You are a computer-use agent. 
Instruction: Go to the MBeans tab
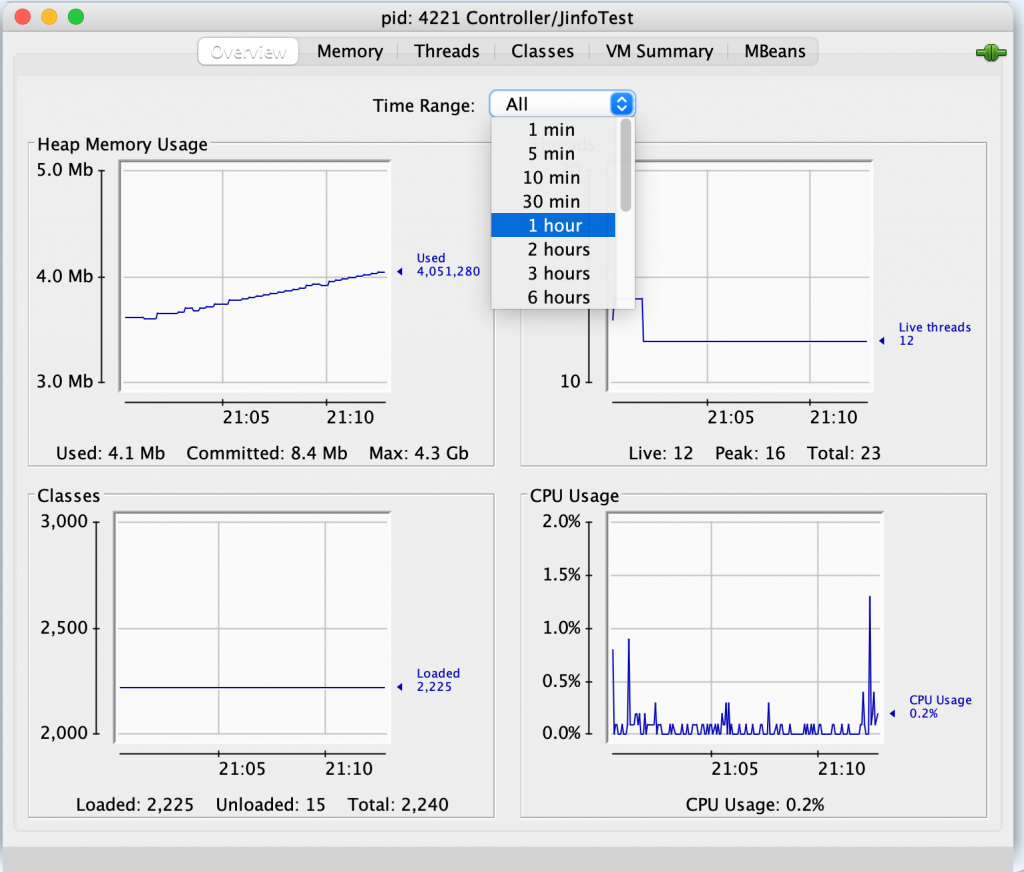(775, 52)
